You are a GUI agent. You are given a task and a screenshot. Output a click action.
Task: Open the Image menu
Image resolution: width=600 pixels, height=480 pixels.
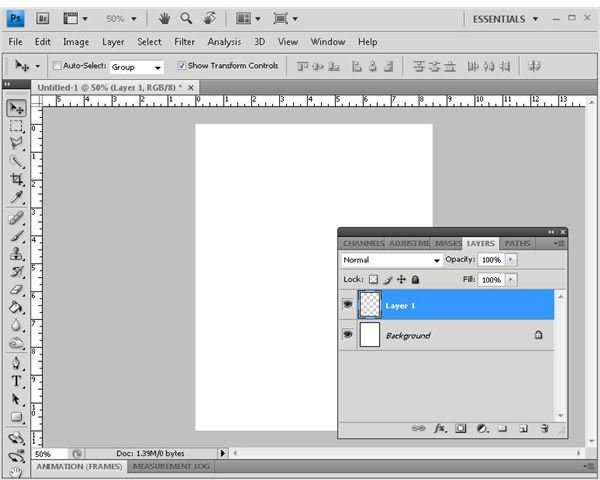pyautogui.click(x=76, y=42)
